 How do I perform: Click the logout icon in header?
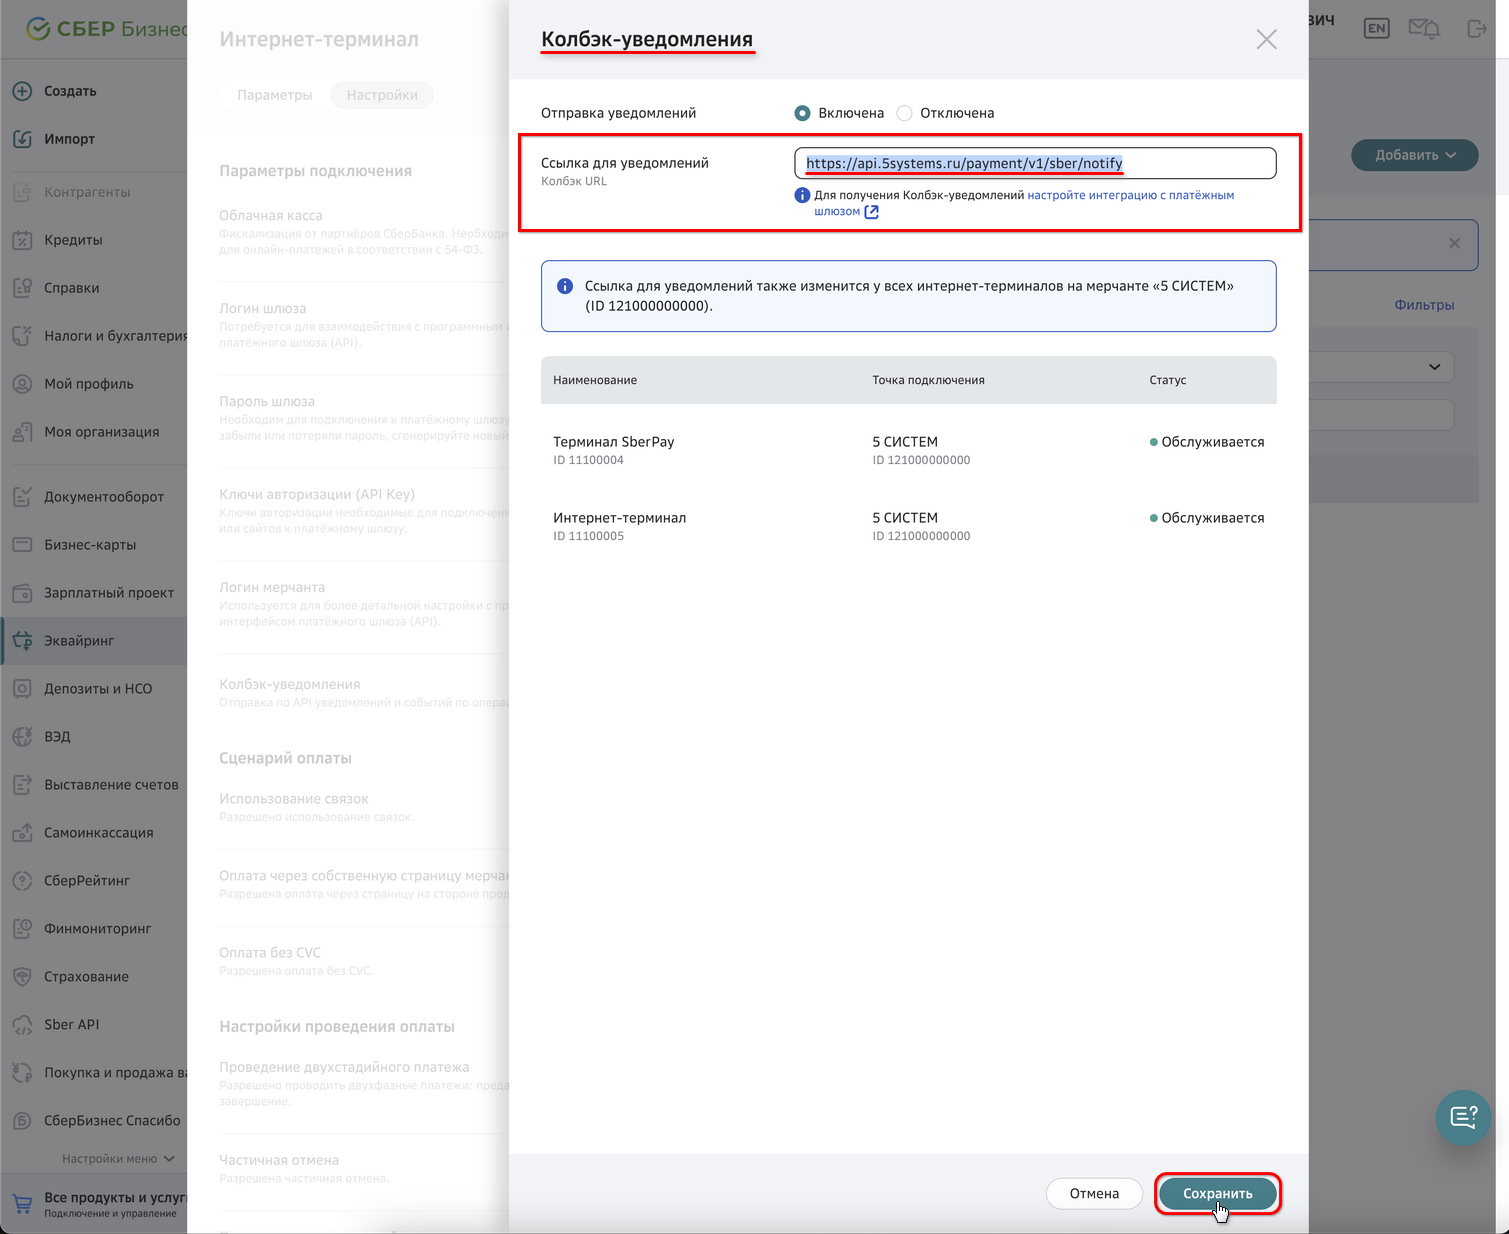click(x=1476, y=28)
